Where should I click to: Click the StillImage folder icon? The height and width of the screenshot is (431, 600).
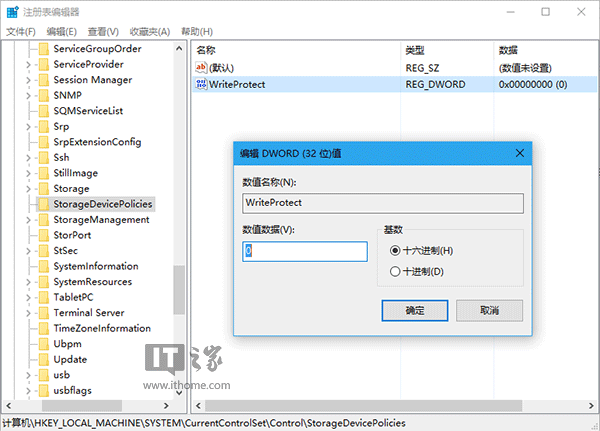pyautogui.click(x=44, y=173)
